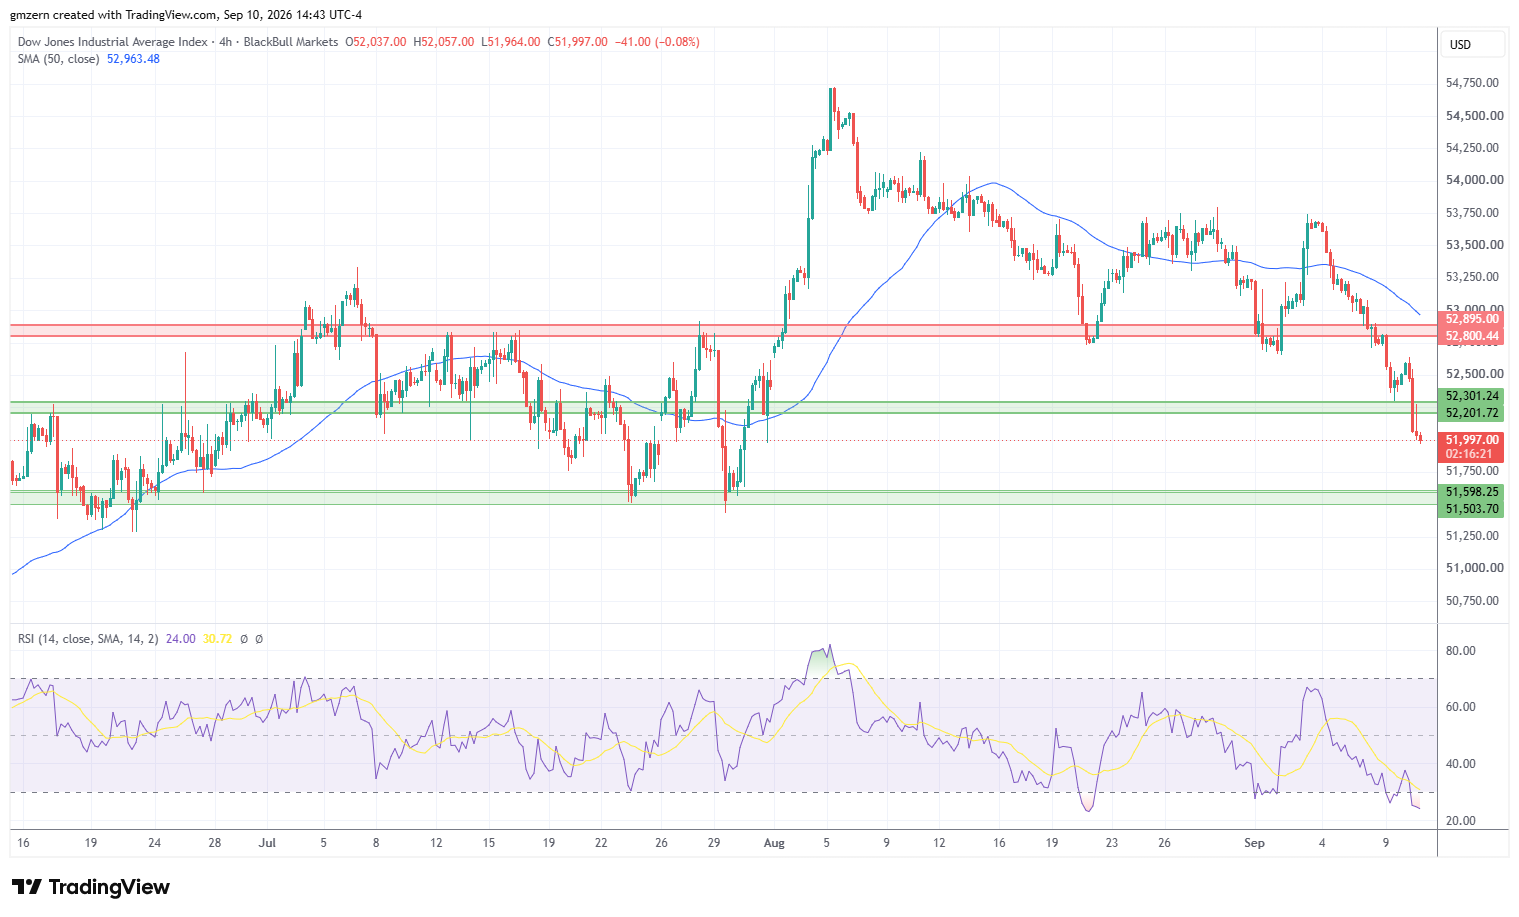Click the open price O52,037.00
The height and width of the screenshot is (917, 1519).
click(376, 42)
